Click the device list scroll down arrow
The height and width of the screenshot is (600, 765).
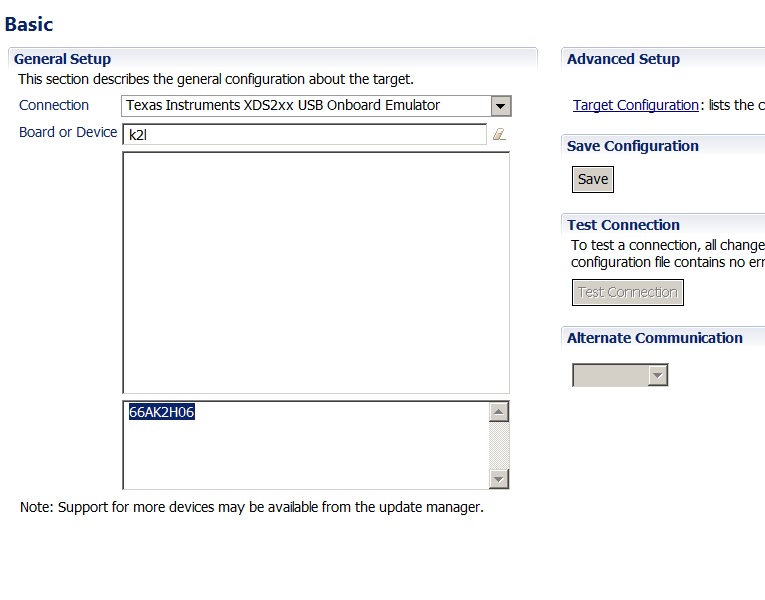coord(499,478)
